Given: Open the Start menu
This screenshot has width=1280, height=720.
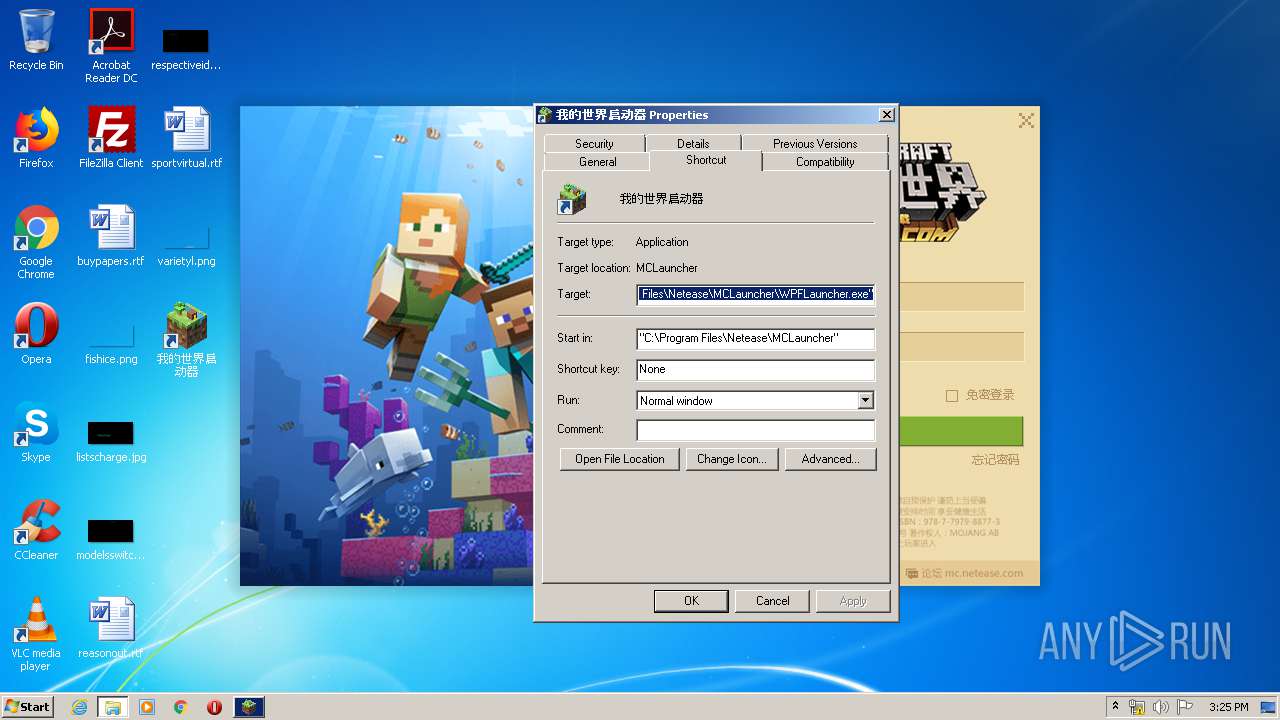Looking at the screenshot, I should (28, 707).
